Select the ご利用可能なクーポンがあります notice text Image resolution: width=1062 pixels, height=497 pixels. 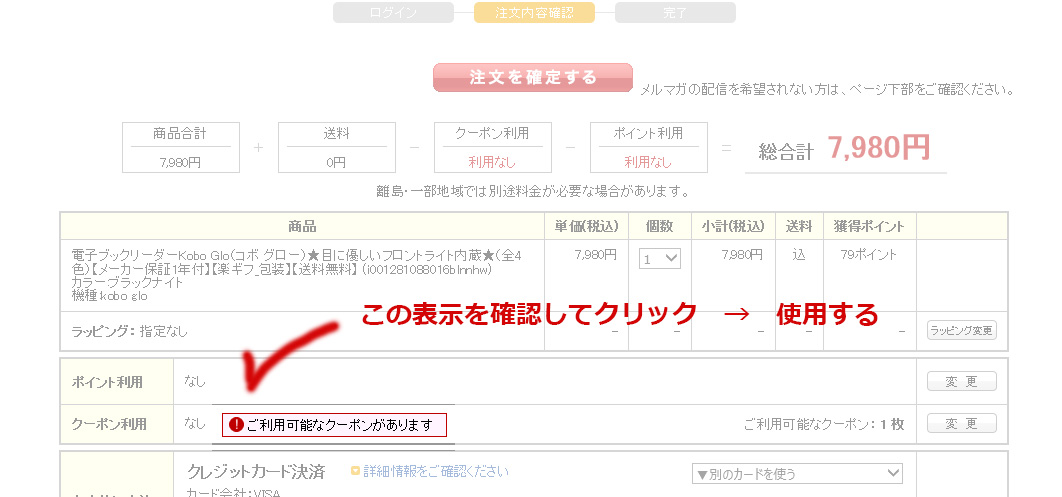pyautogui.click(x=339, y=425)
